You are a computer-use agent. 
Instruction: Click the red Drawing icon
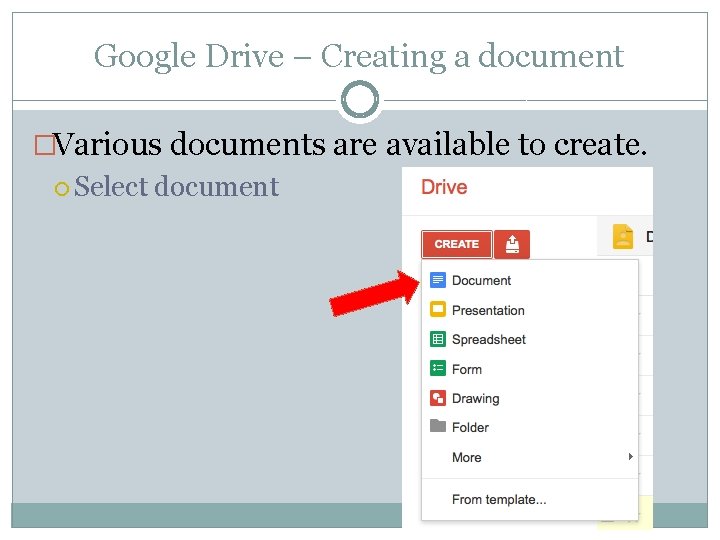click(438, 398)
